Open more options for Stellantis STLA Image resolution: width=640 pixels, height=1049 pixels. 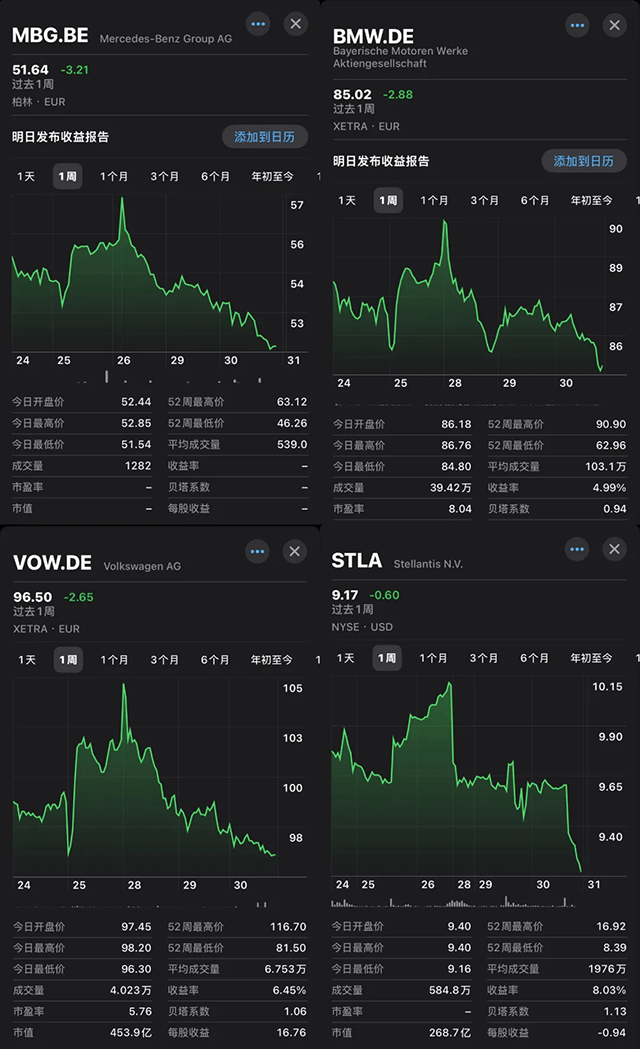577,549
